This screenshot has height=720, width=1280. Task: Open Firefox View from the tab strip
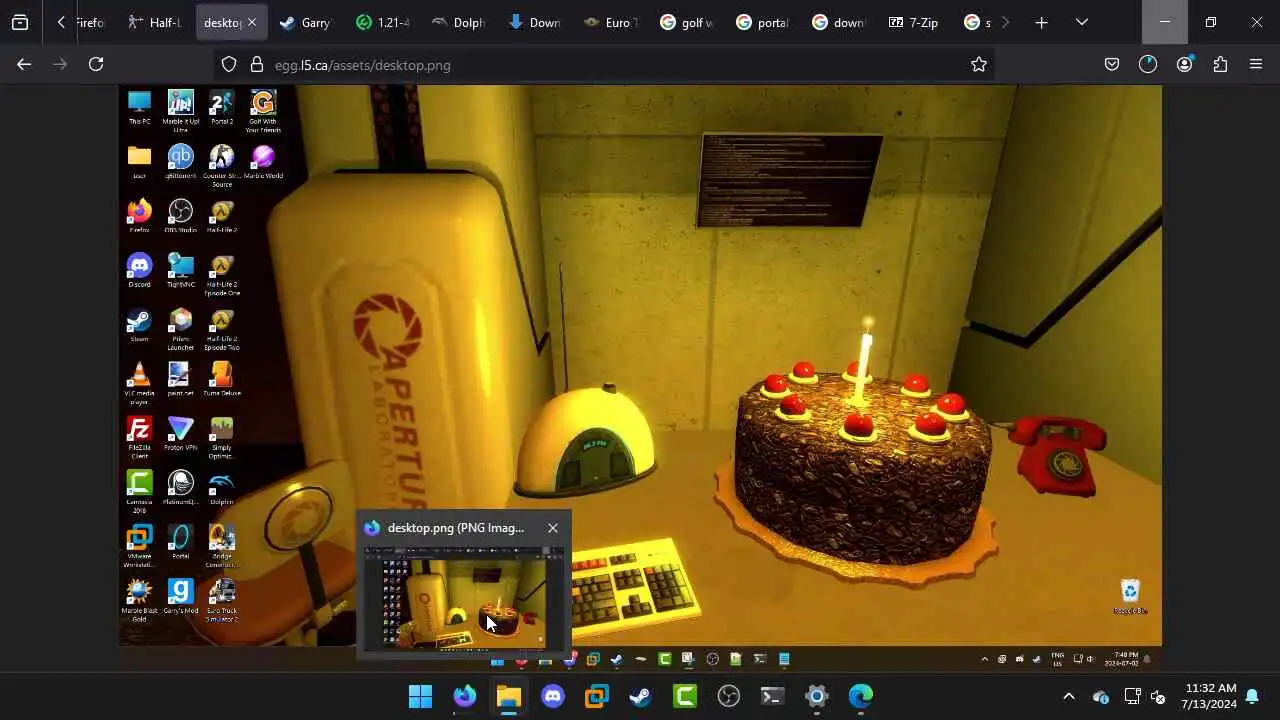coord(20,22)
